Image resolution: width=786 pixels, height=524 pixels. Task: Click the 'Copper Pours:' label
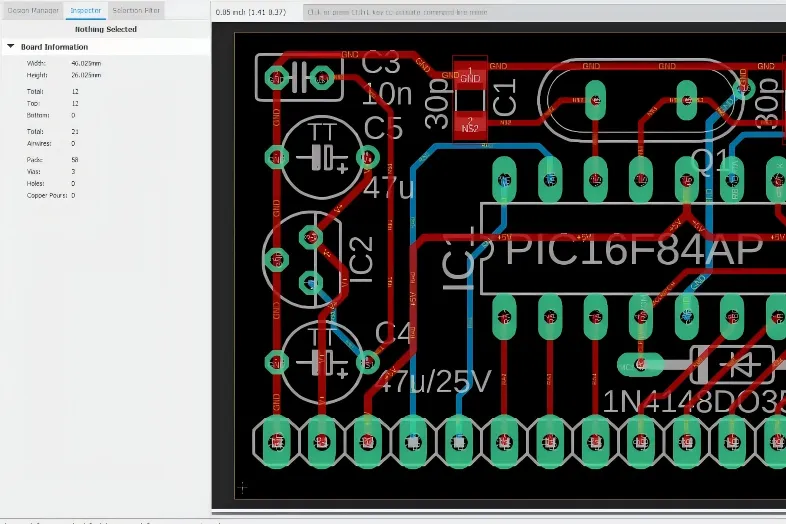click(x=47, y=196)
